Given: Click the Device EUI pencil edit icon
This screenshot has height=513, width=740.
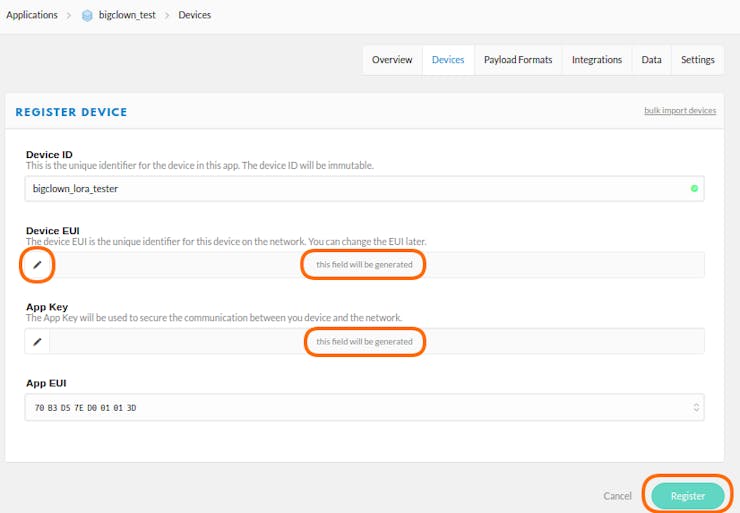Looking at the screenshot, I should (37, 265).
